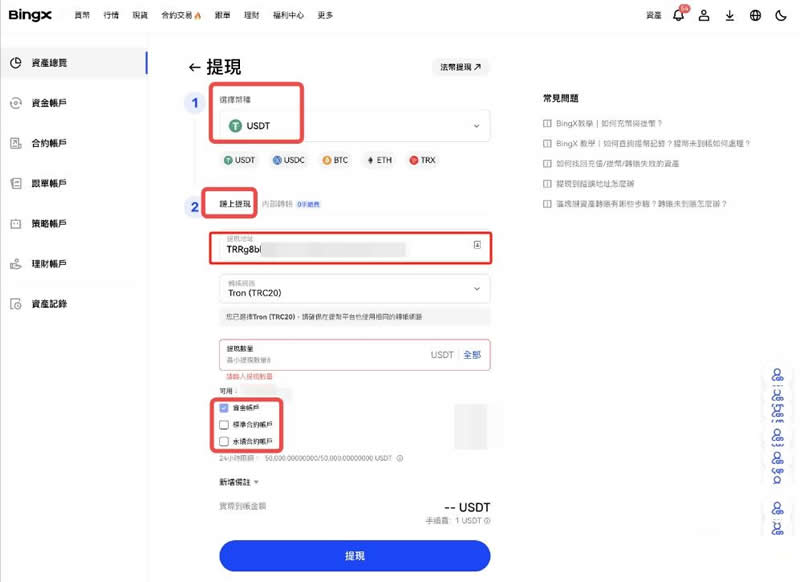800x582 pixels.
Task: Click the user profile icon
Action: tap(705, 16)
